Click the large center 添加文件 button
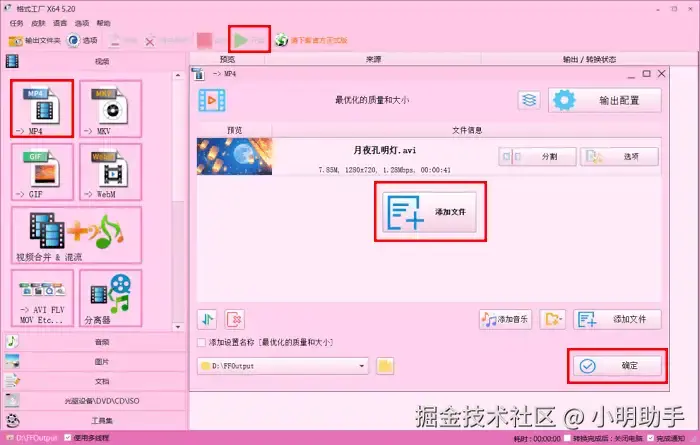The height and width of the screenshot is (445, 700). (429, 212)
